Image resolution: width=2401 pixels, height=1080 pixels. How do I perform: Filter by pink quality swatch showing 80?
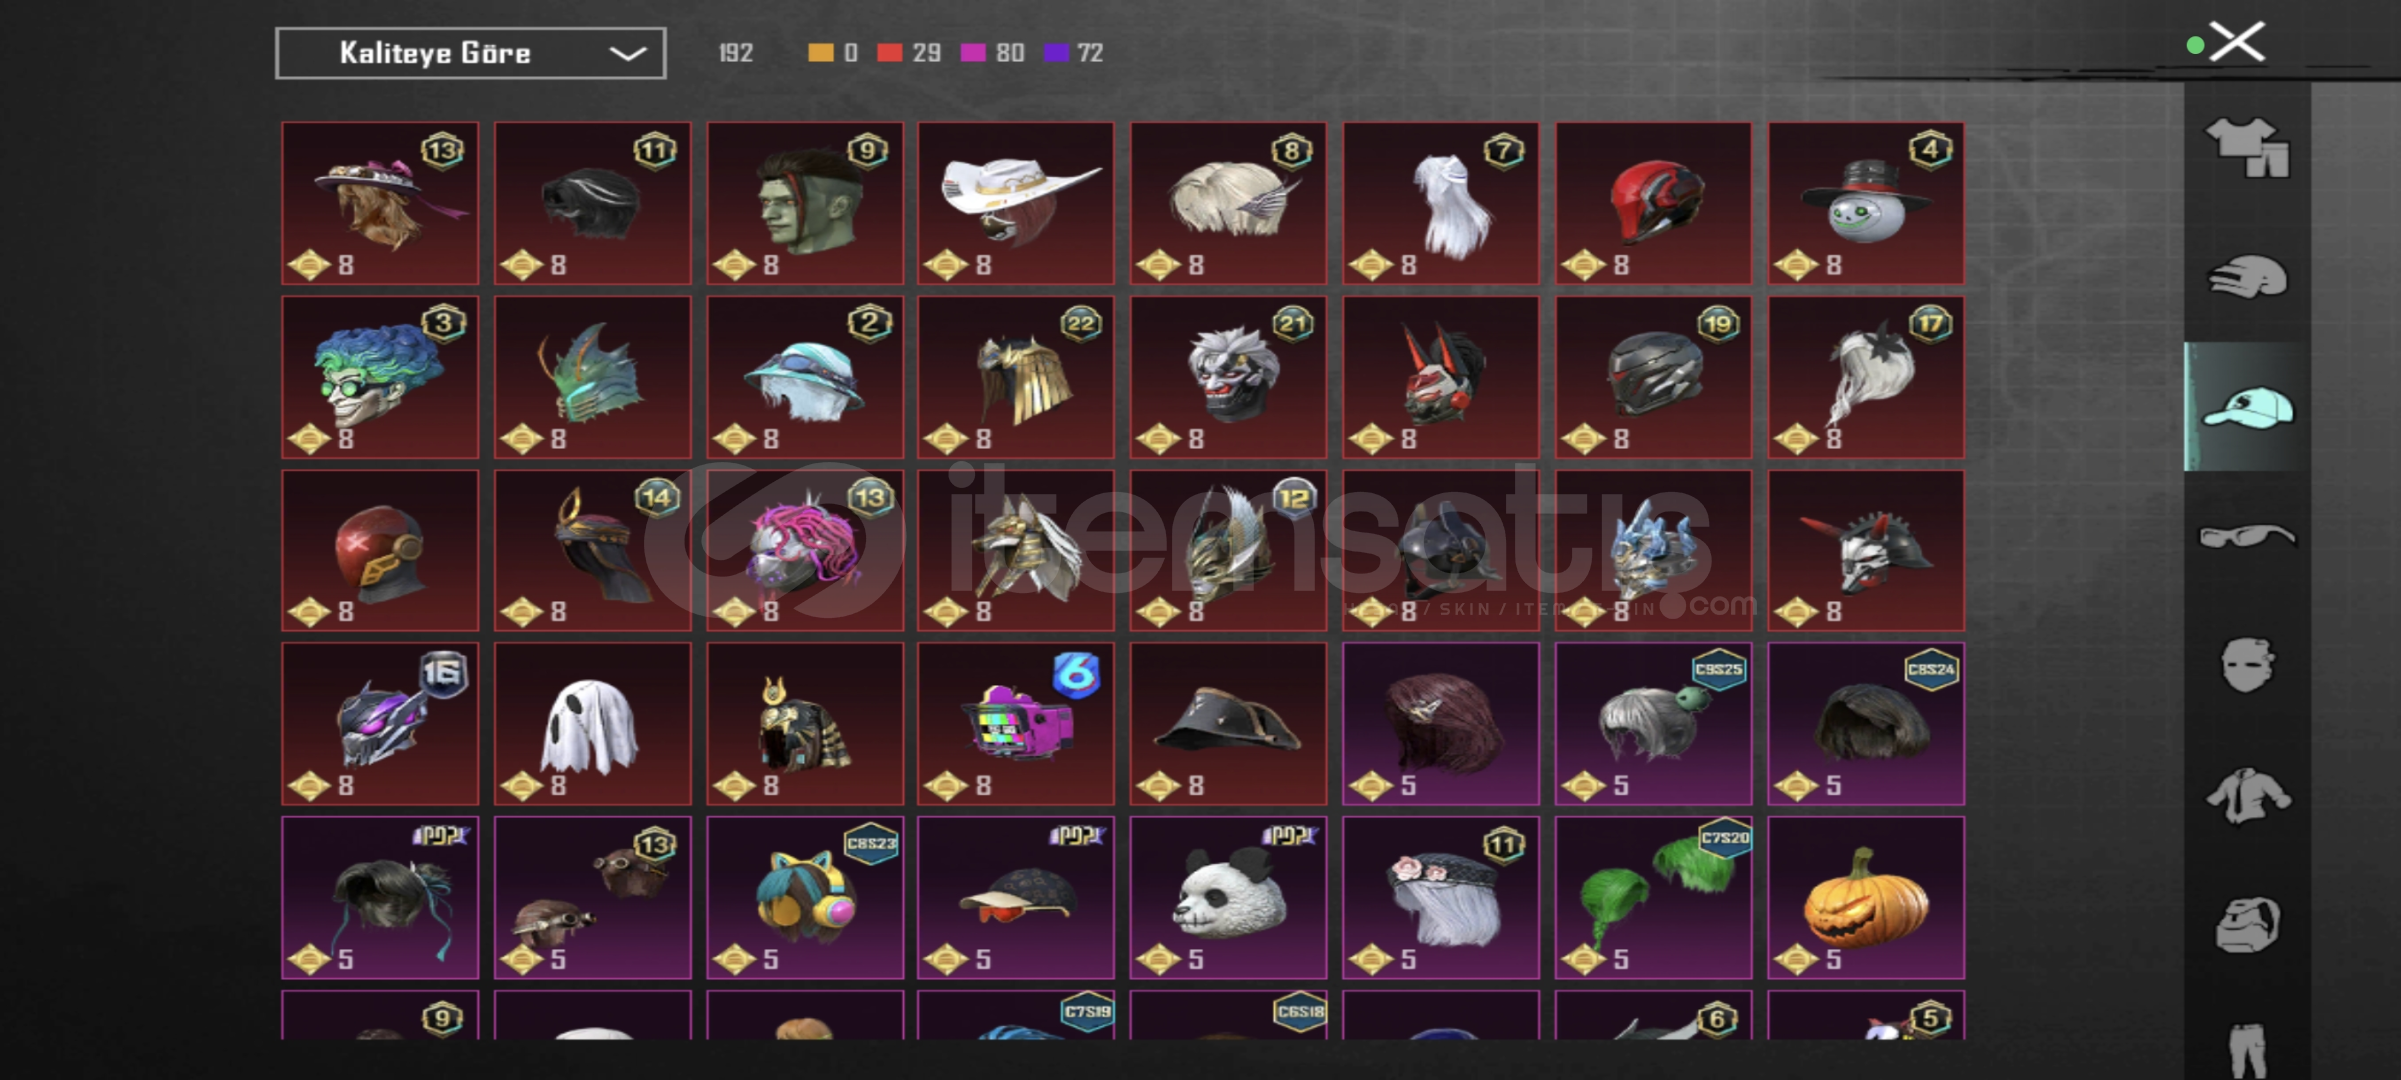[973, 52]
